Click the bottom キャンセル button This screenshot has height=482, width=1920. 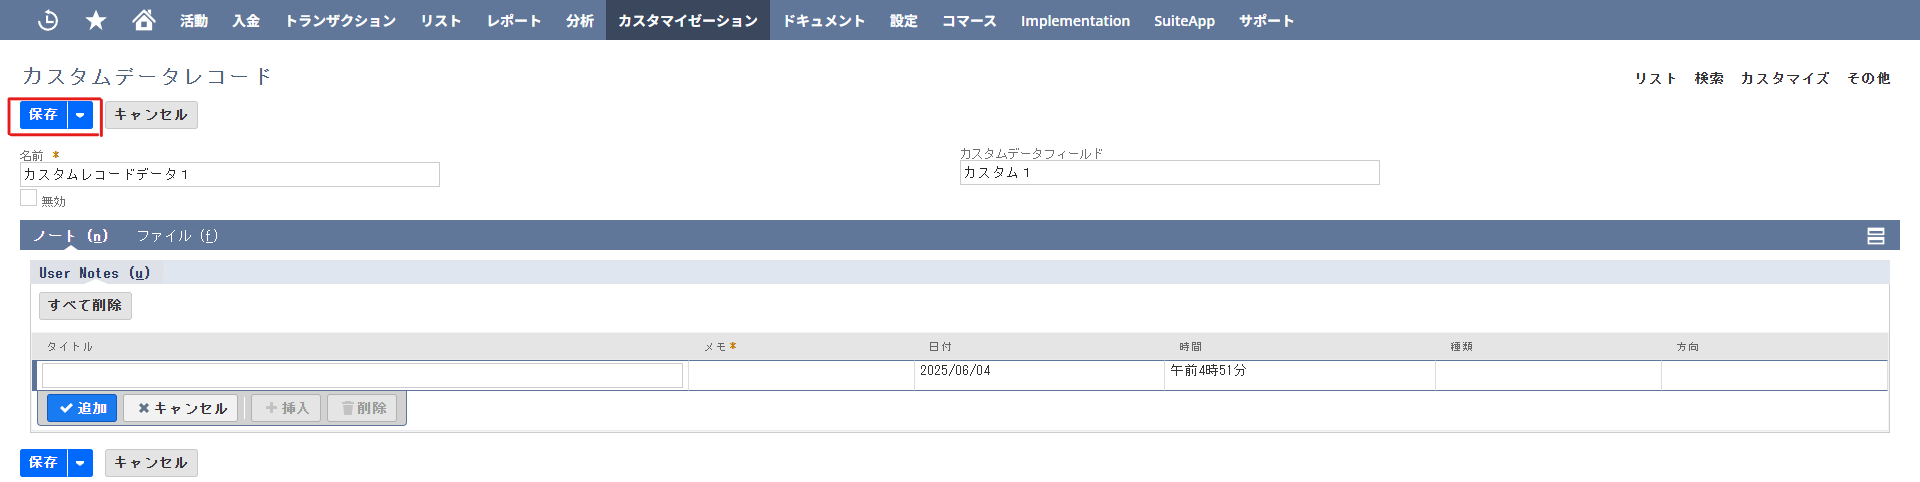point(151,463)
